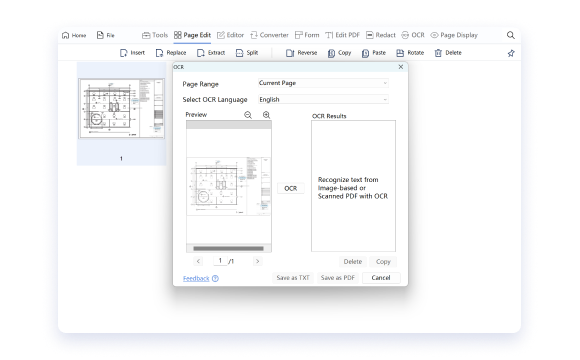
Task: Click the preview horizontal scrollbar
Action: click(x=228, y=249)
